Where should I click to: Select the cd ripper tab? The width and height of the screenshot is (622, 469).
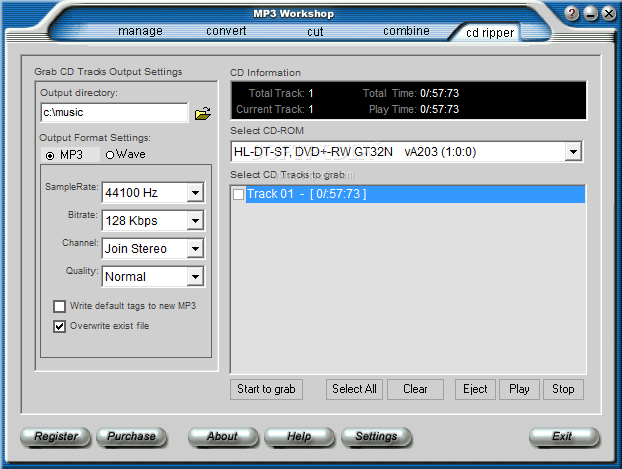pos(490,33)
